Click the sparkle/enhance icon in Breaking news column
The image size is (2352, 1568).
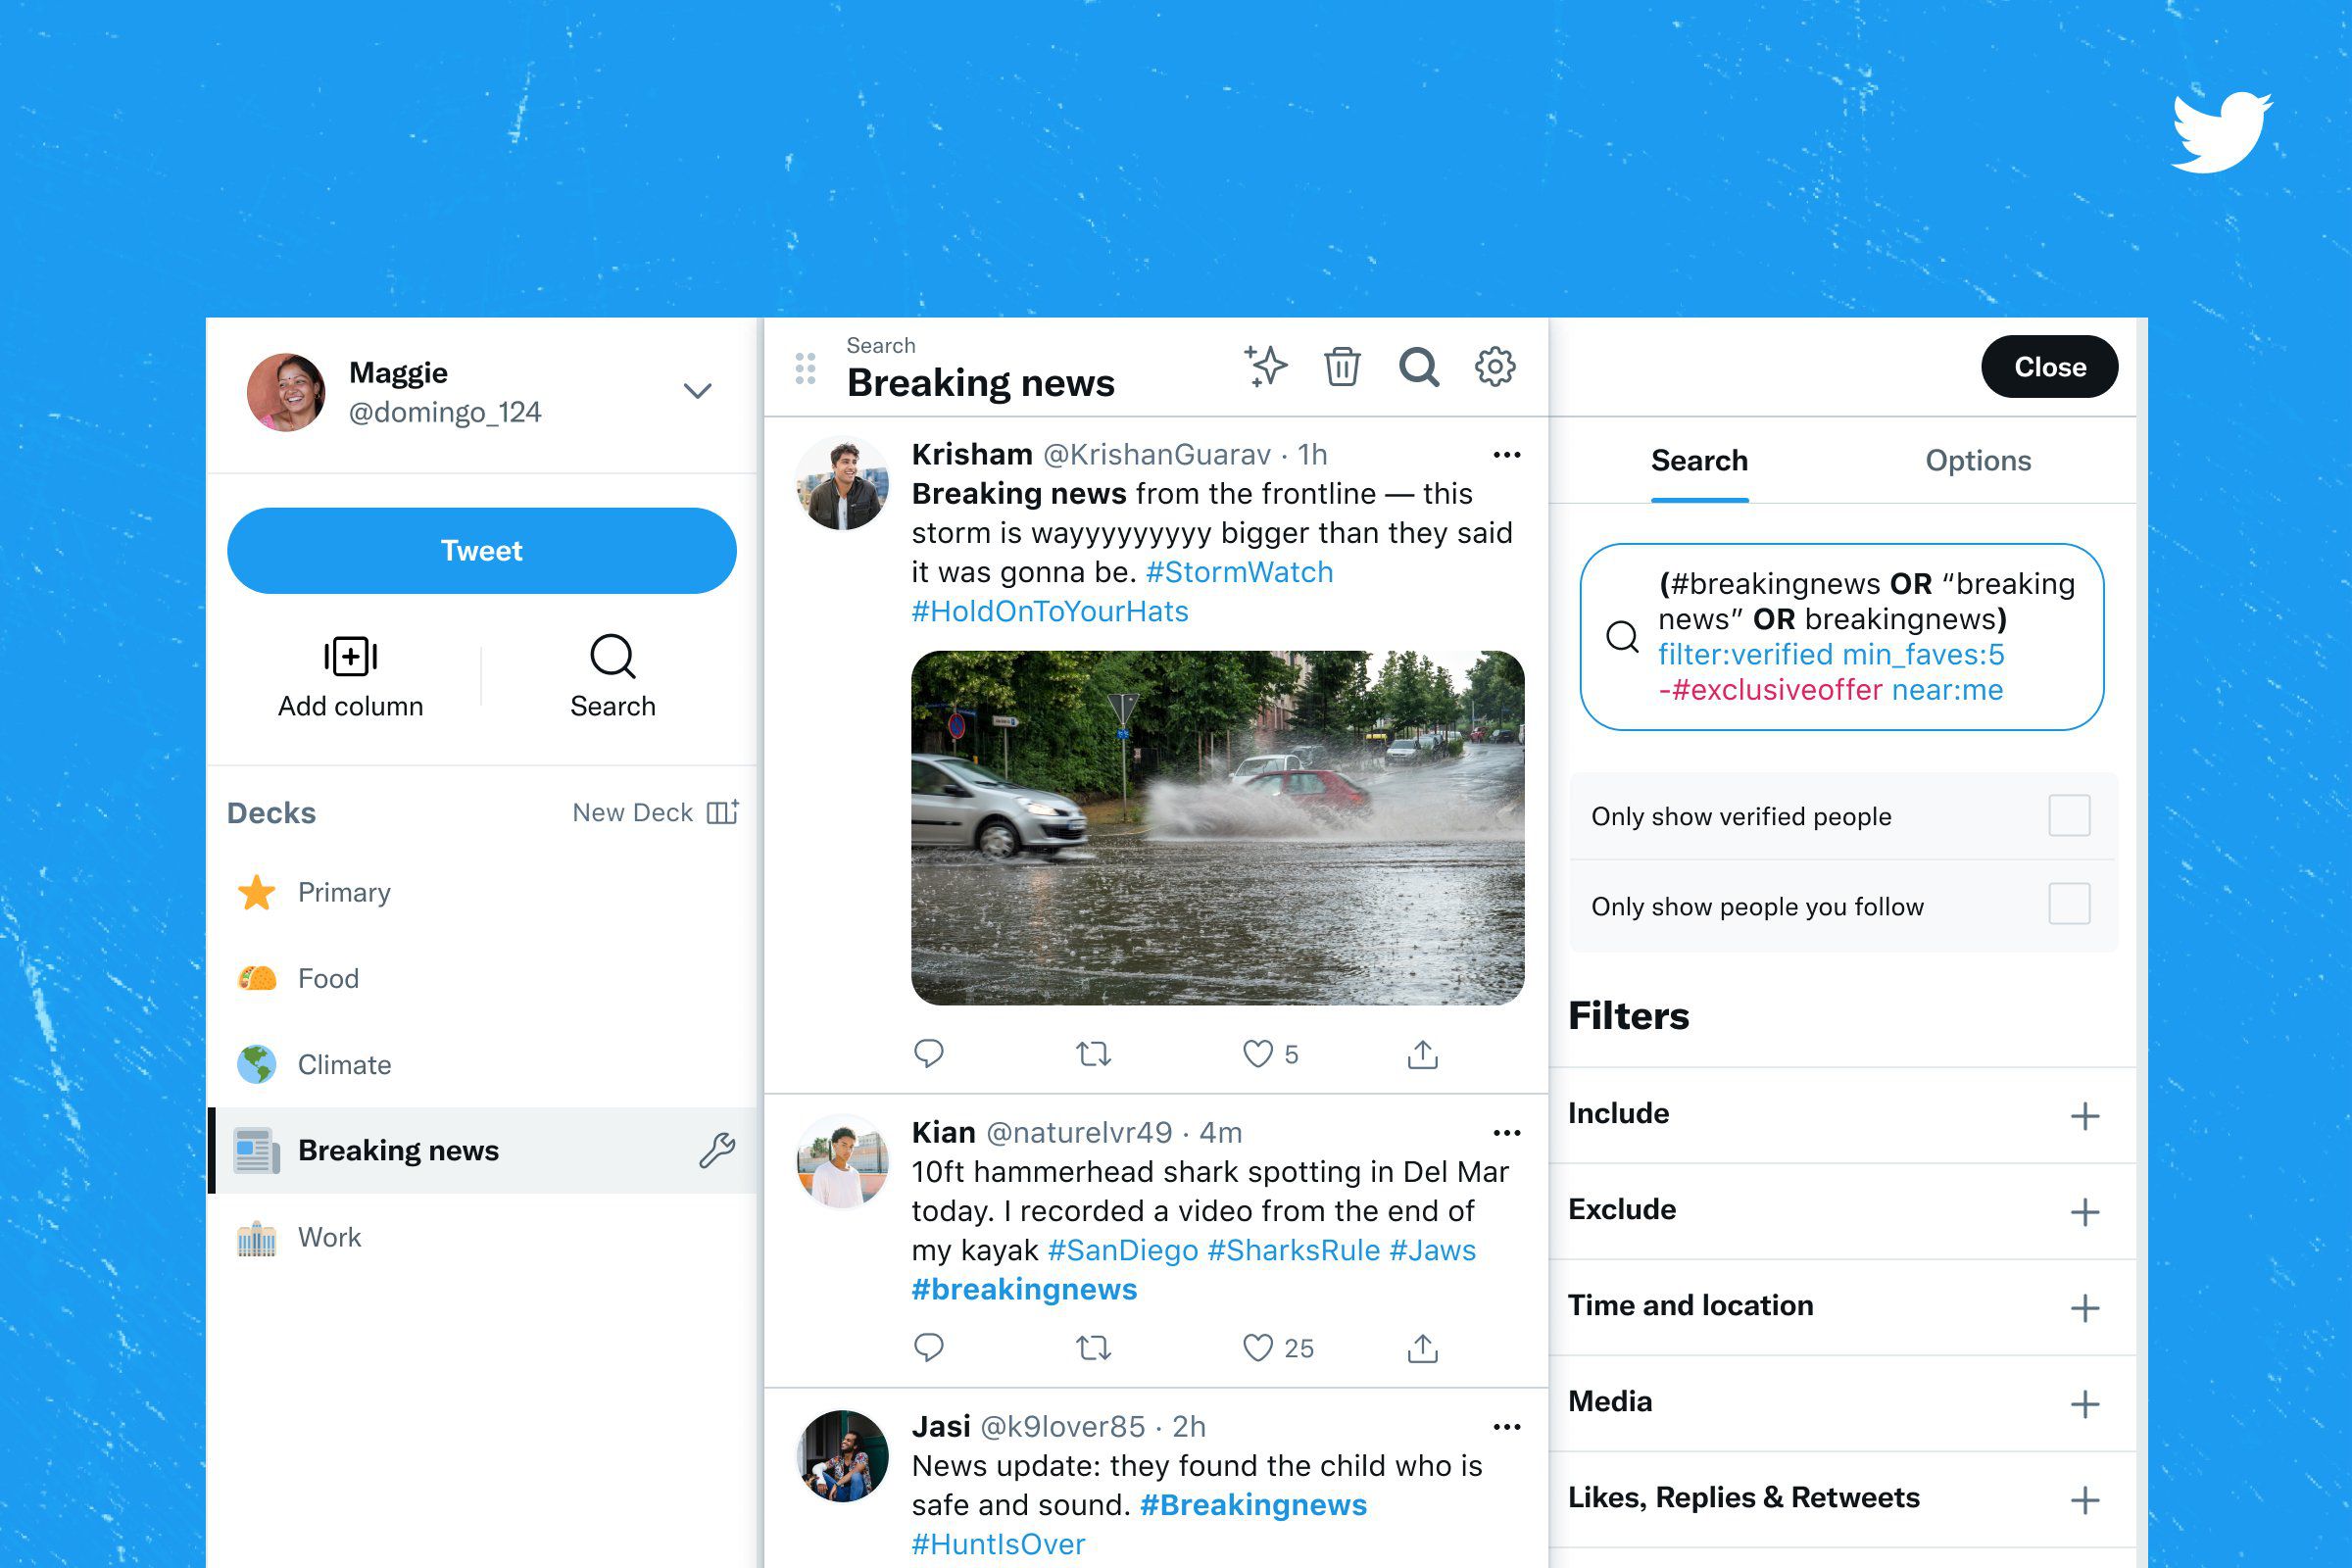point(1265,366)
